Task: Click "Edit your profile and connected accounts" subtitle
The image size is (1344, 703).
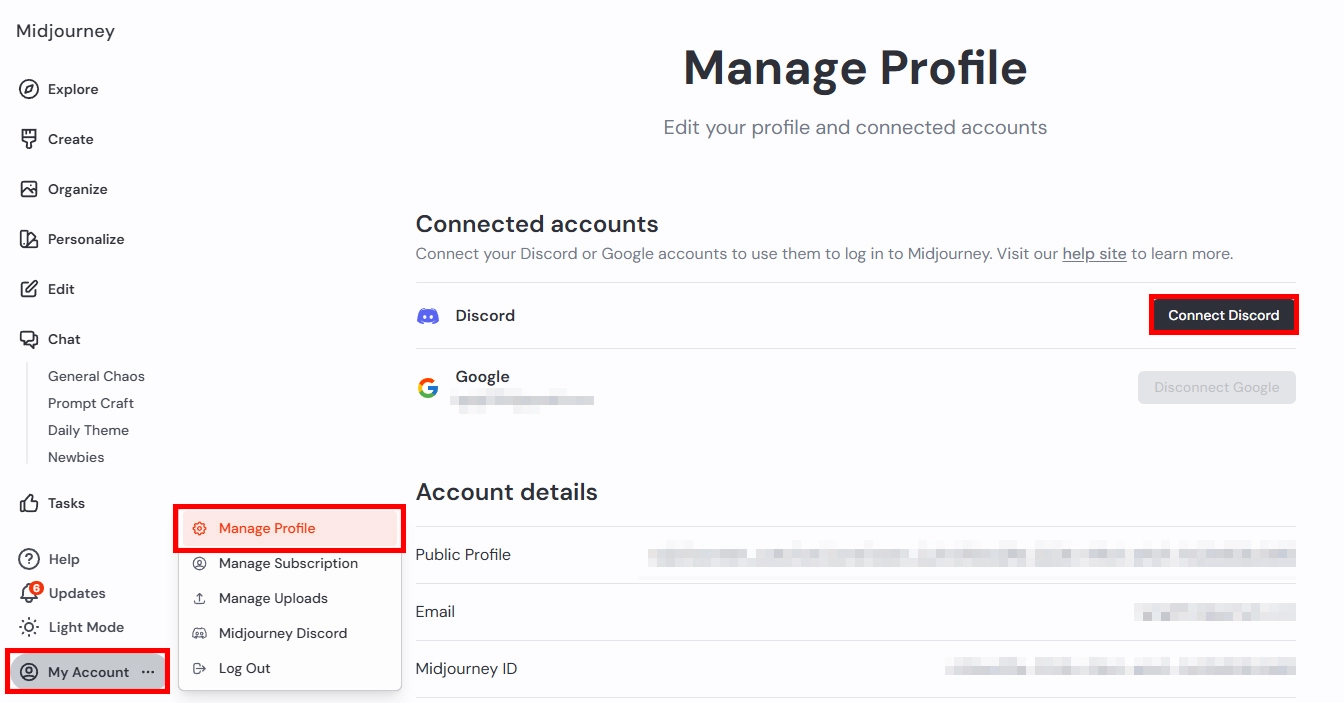Action: pyautogui.click(x=855, y=128)
